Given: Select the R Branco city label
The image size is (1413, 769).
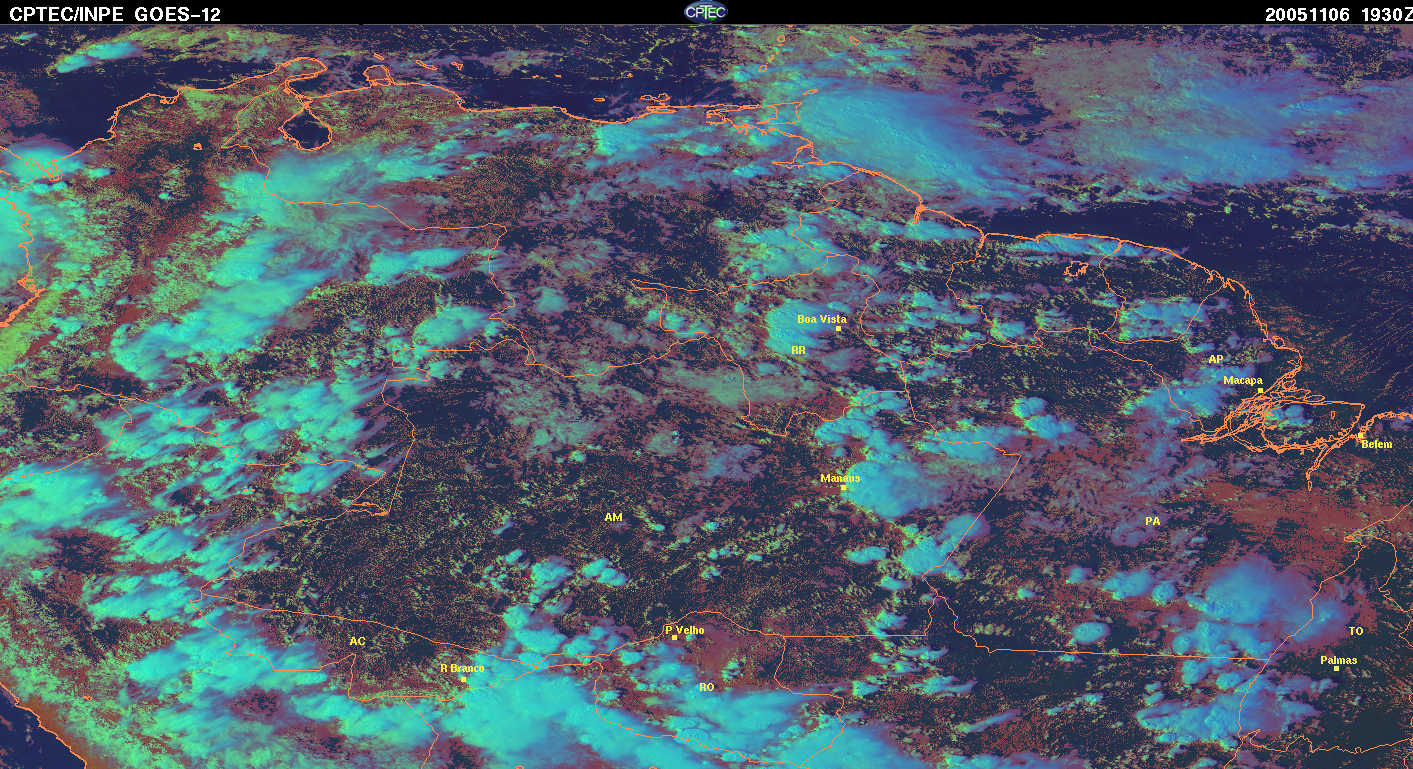Looking at the screenshot, I should [x=462, y=668].
